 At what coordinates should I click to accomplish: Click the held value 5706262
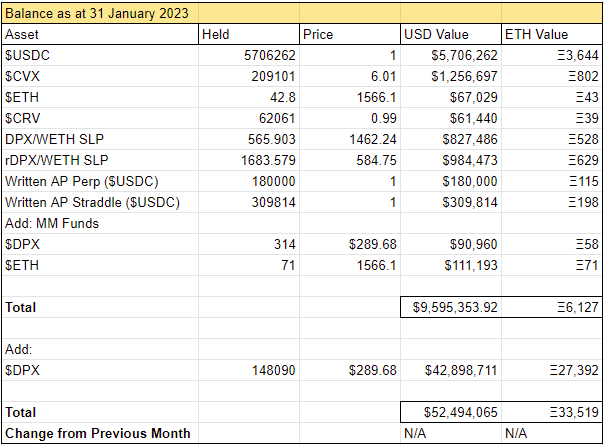point(270,55)
